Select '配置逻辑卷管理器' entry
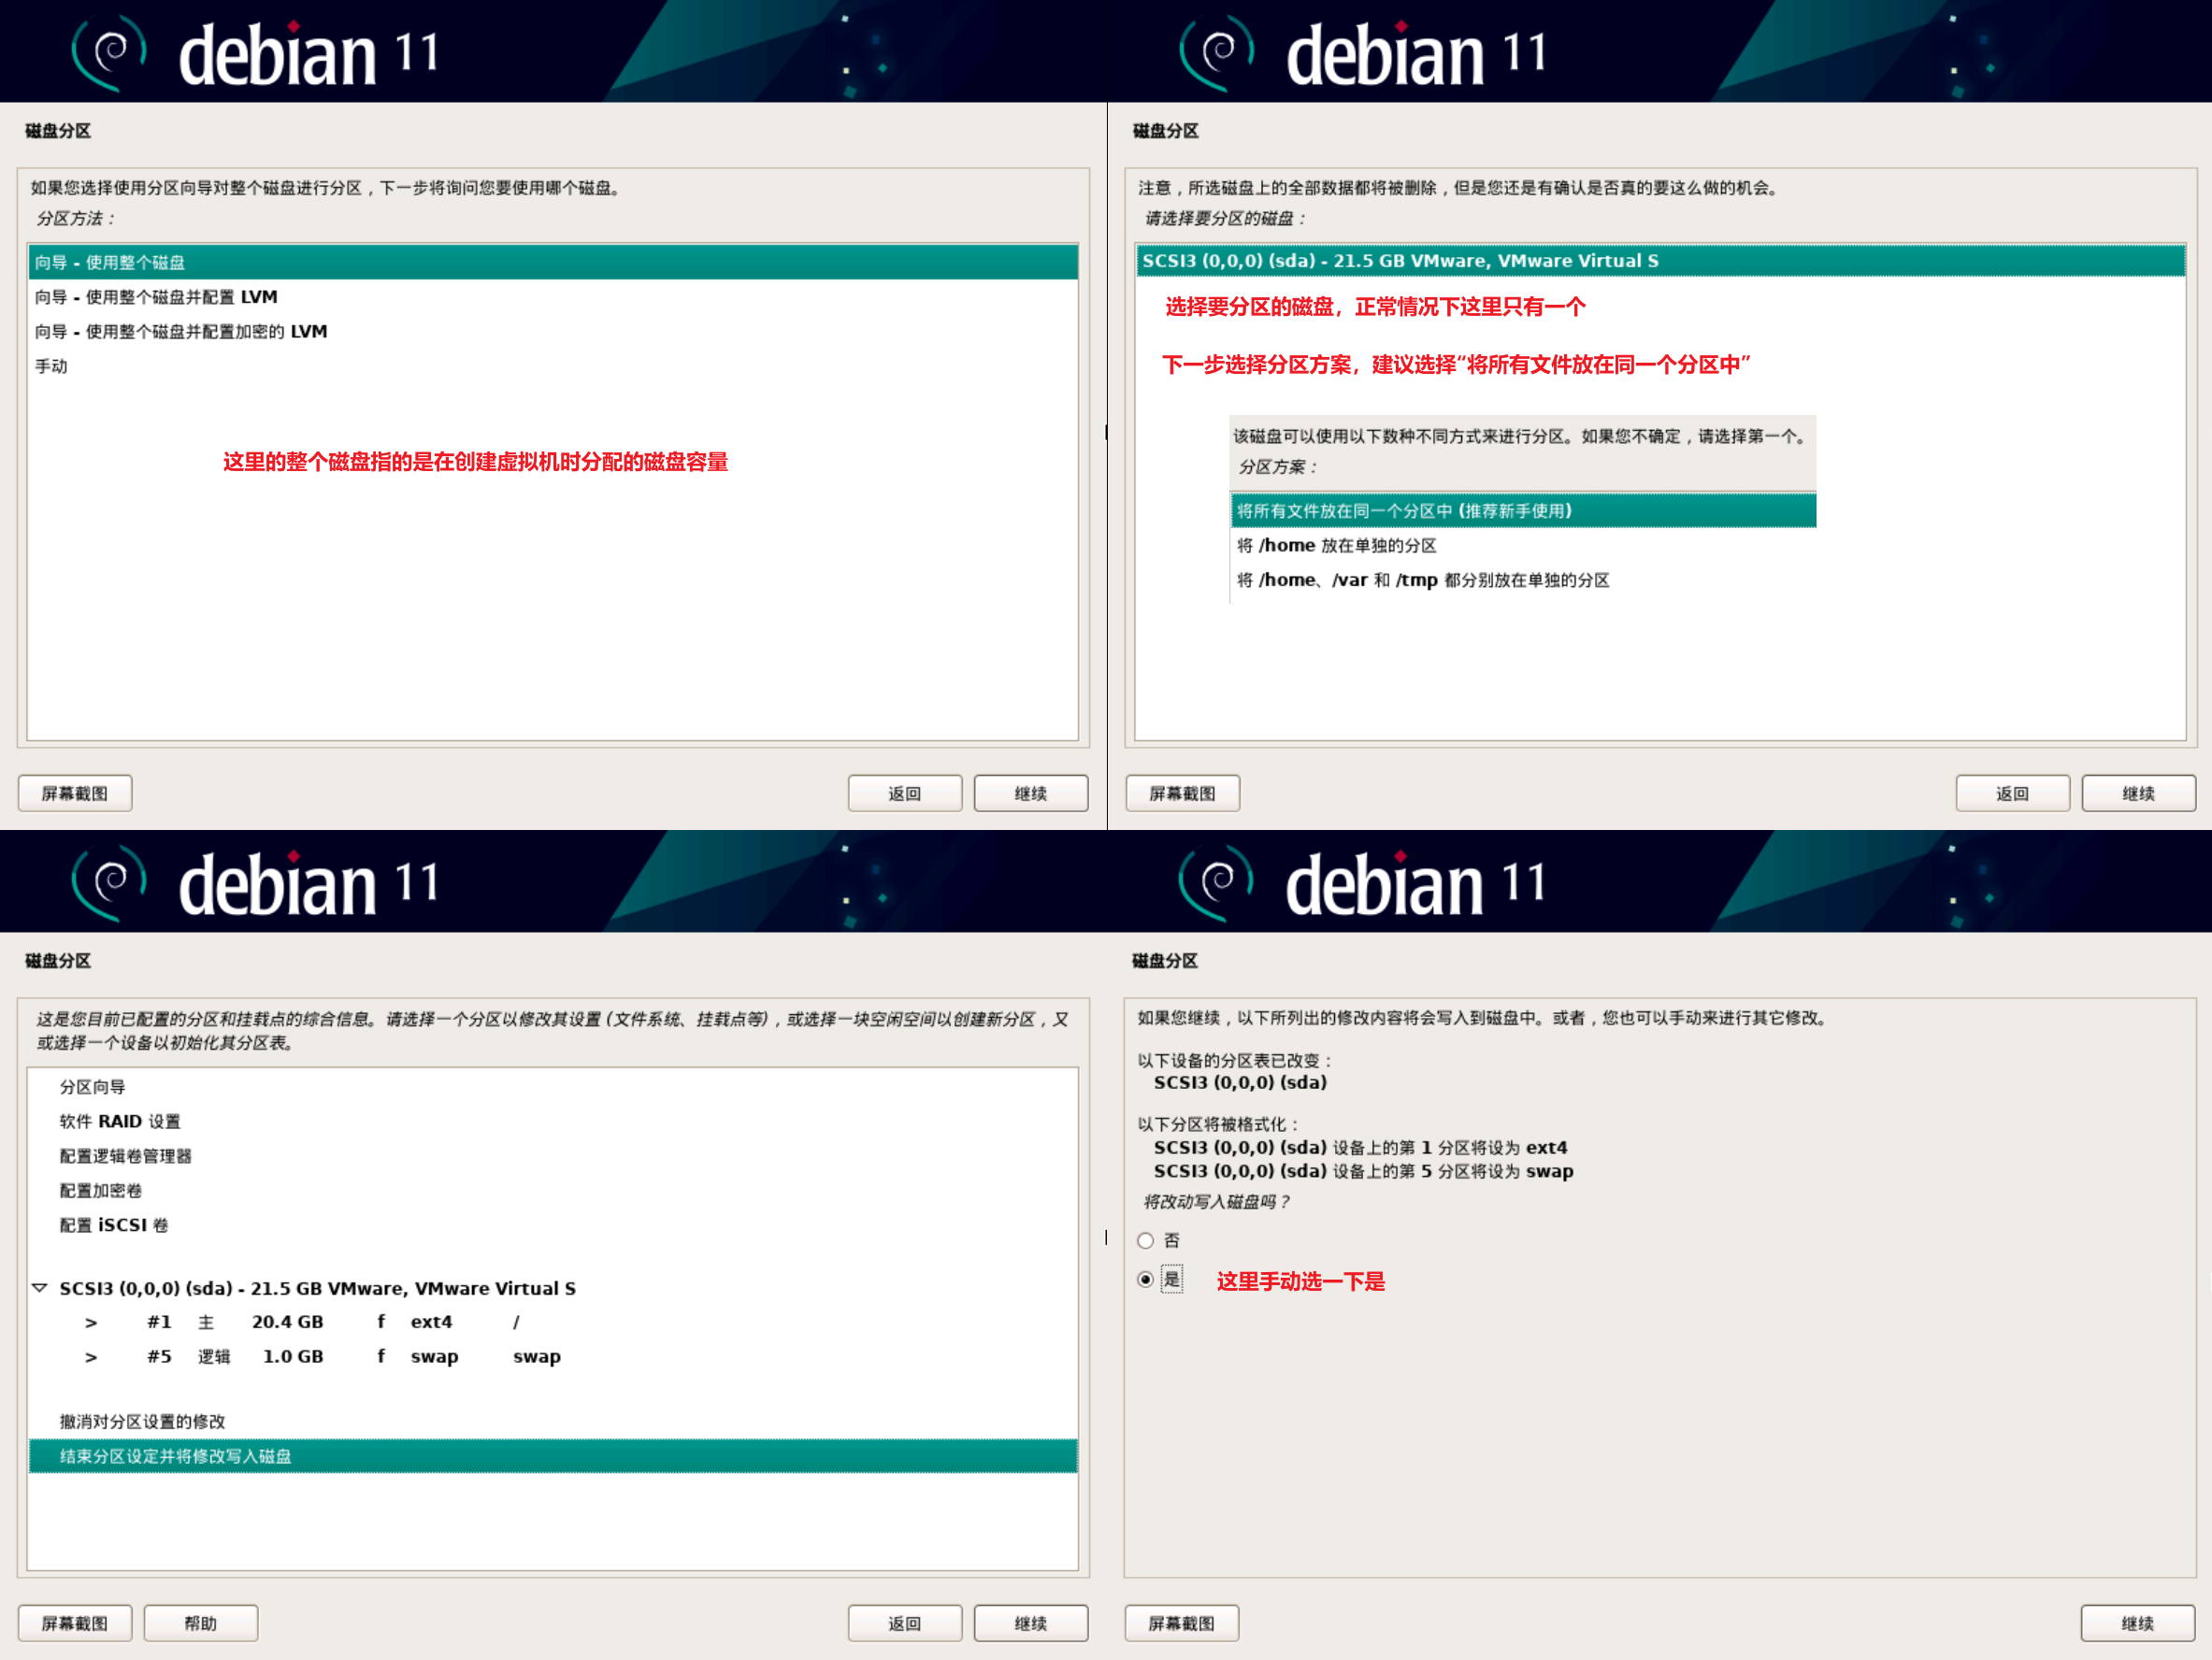2212x1660 pixels. (x=553, y=1156)
